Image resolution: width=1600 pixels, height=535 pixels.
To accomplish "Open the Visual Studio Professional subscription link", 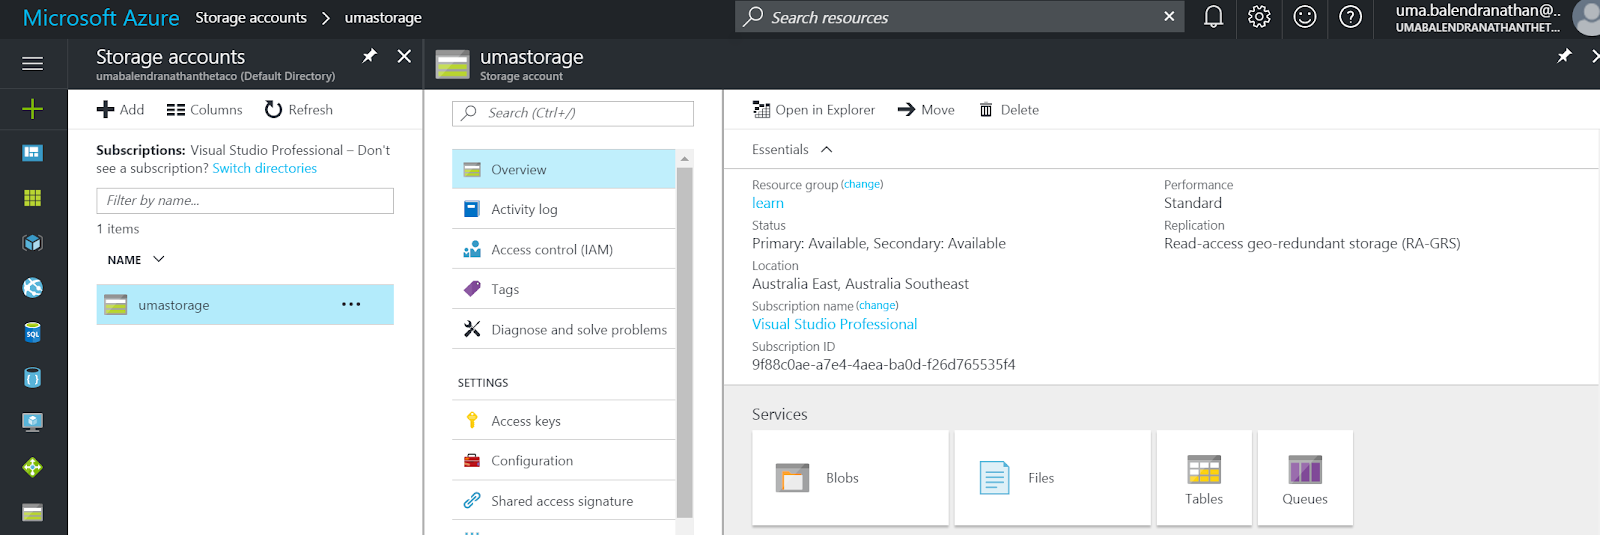I will [834, 324].
